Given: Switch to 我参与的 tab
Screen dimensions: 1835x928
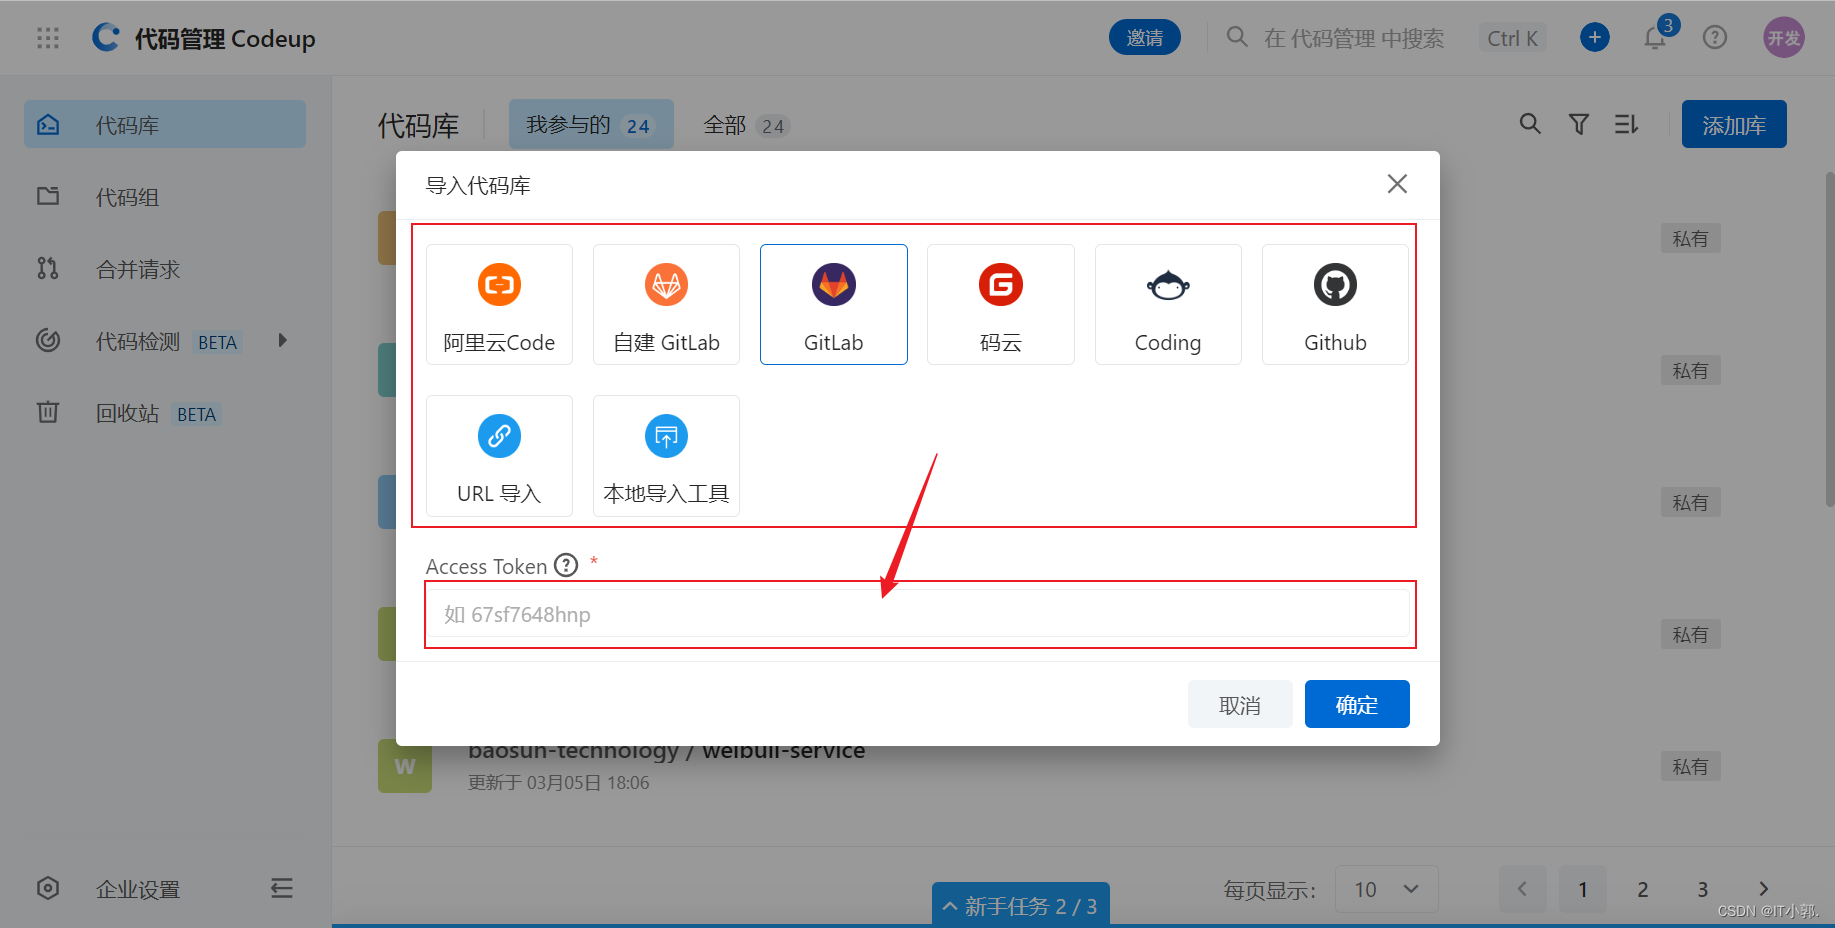Looking at the screenshot, I should click(590, 125).
